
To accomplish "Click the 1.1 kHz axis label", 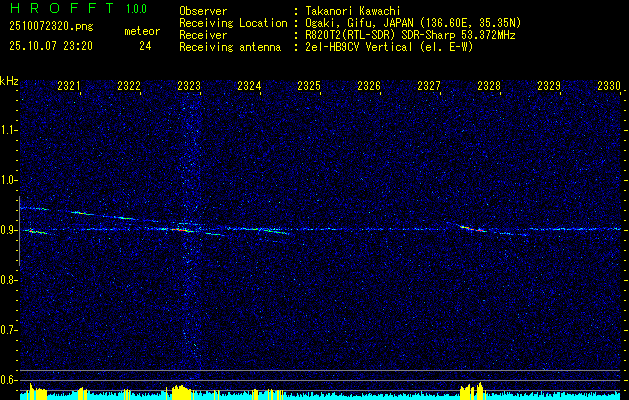I will [x=9, y=130].
